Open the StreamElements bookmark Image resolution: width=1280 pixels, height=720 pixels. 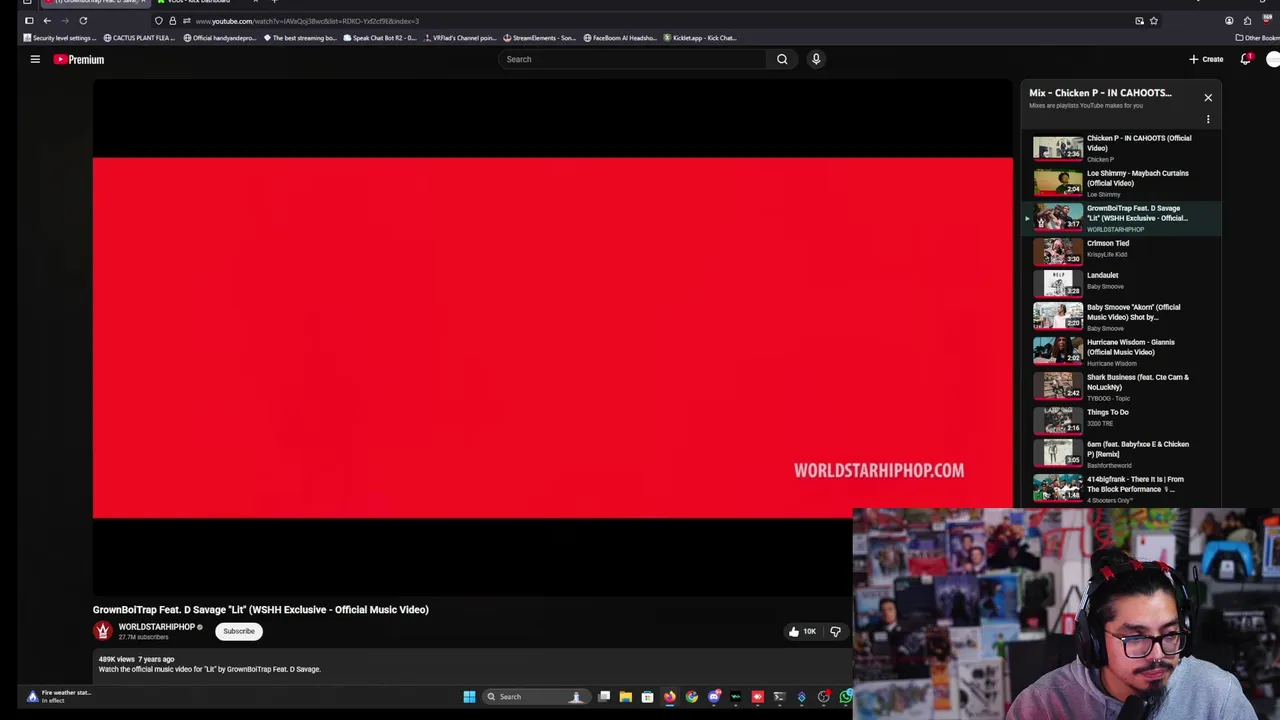coord(539,38)
